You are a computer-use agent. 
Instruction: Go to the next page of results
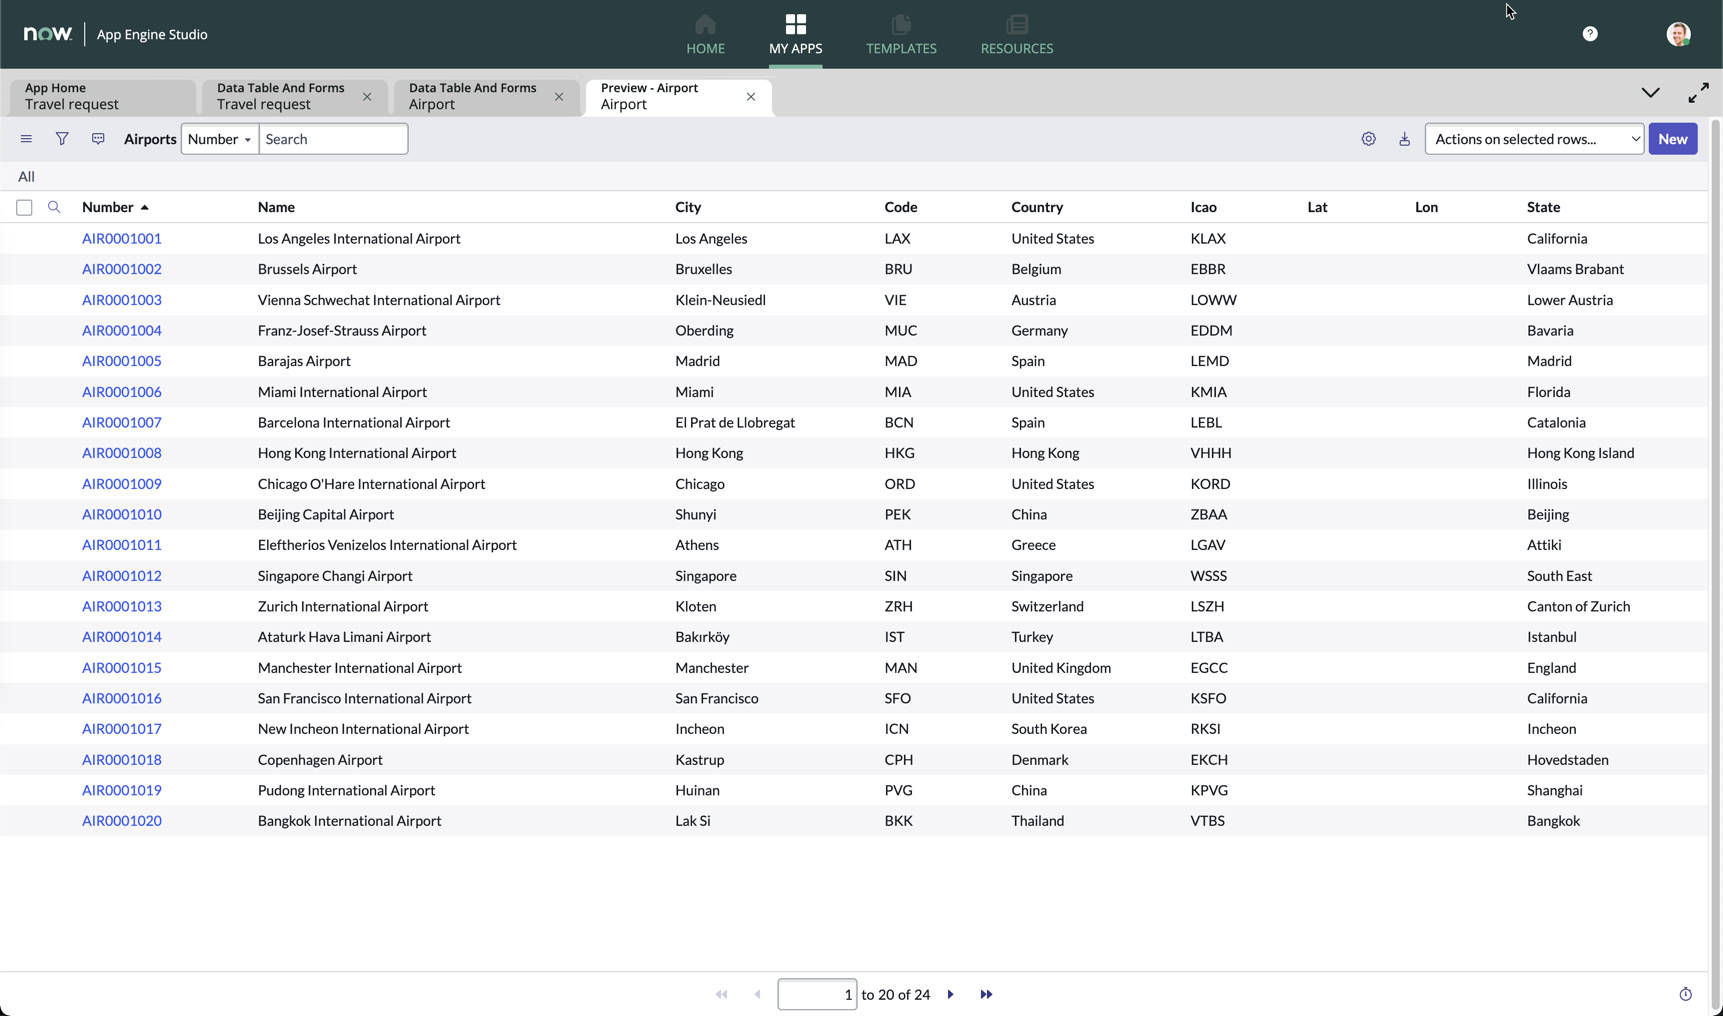[x=950, y=994]
